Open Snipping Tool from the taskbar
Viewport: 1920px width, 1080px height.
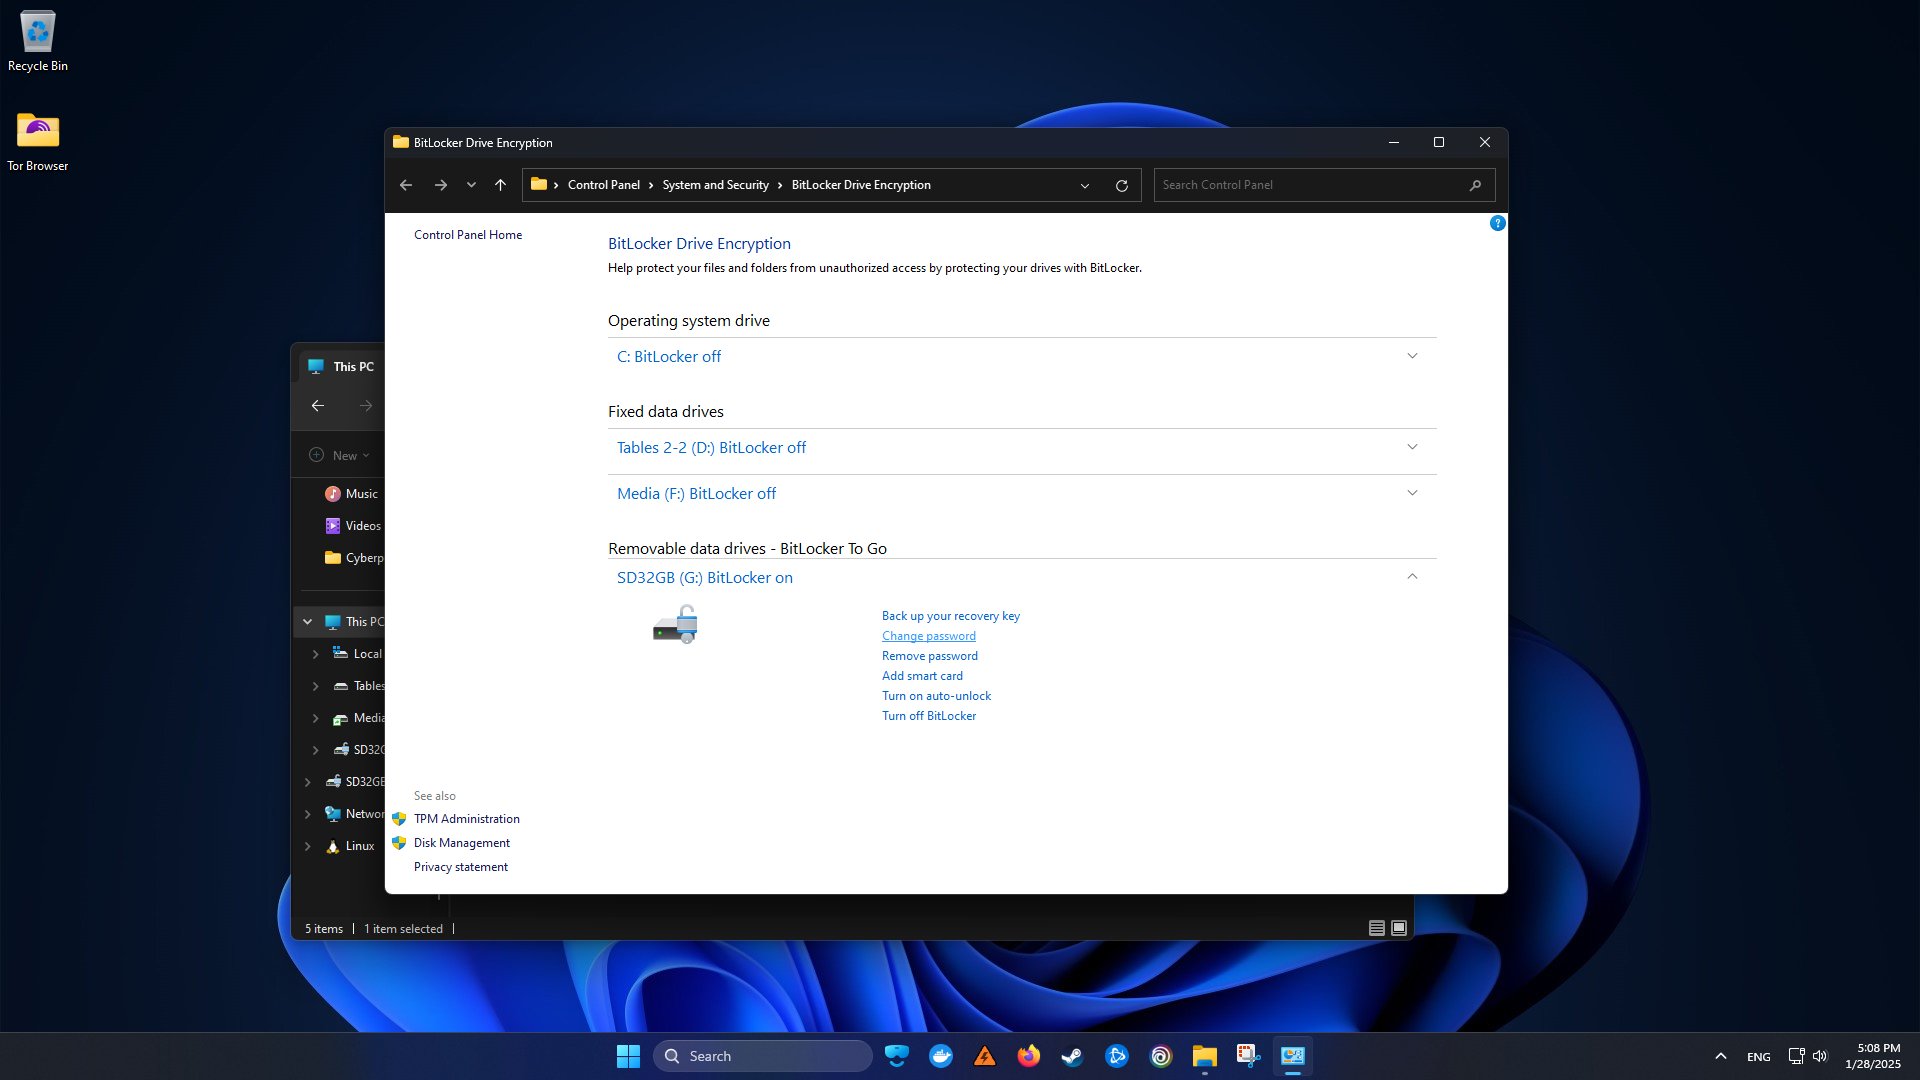tap(1249, 1056)
